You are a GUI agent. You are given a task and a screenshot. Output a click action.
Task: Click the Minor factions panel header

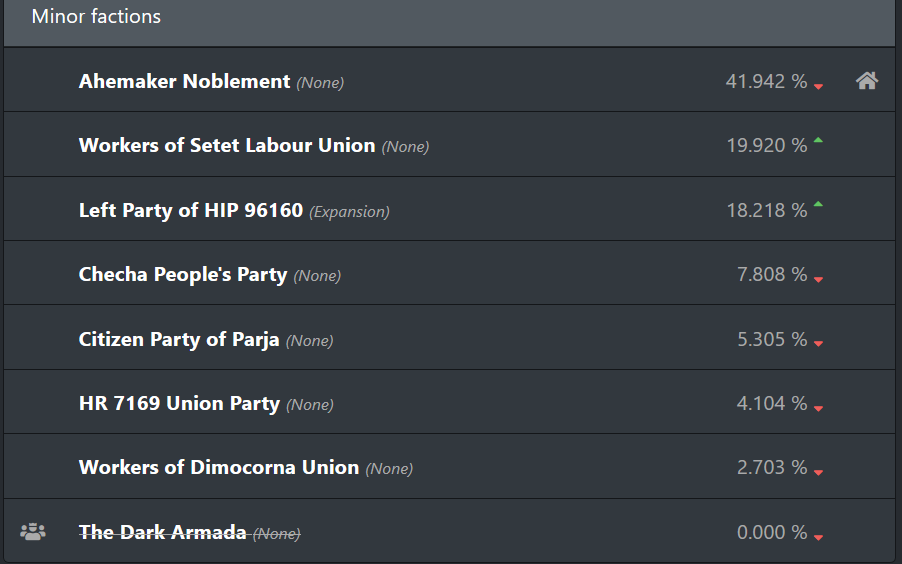449,23
